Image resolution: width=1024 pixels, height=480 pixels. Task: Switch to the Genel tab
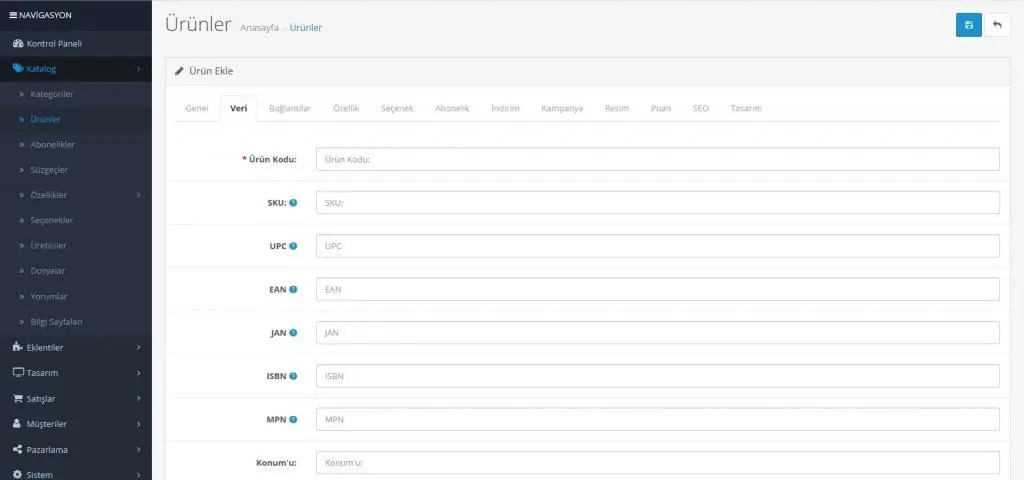[197, 108]
